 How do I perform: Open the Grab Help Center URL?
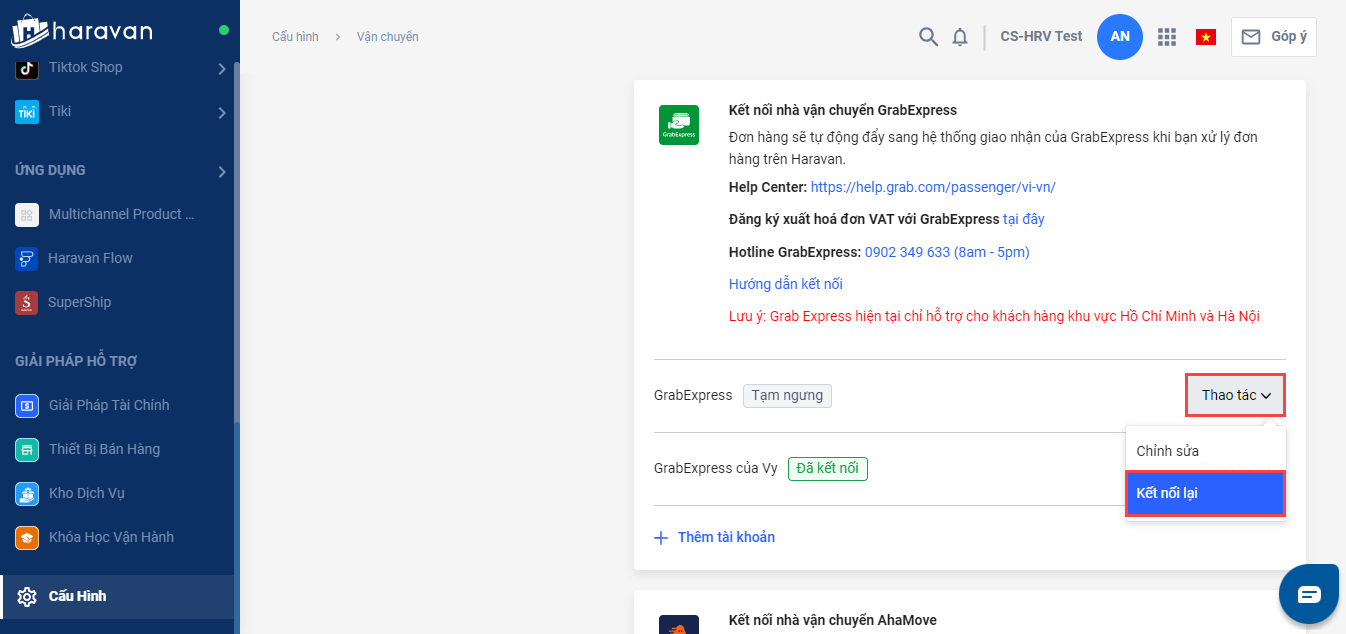(933, 187)
